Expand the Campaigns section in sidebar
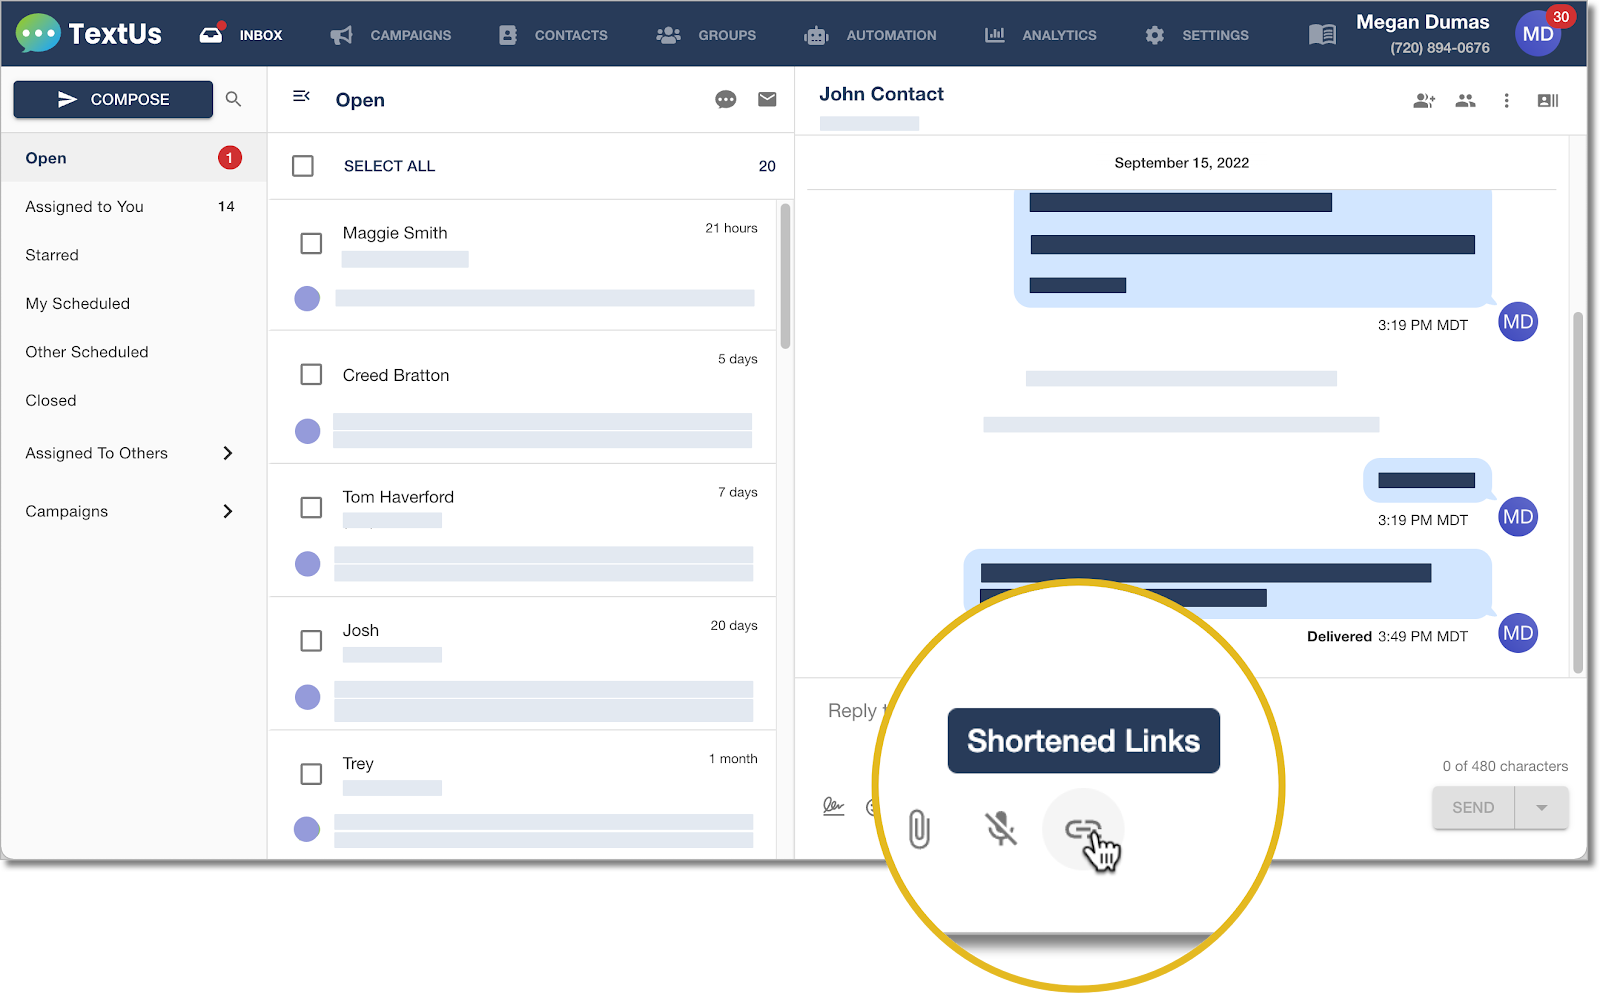Screen dimensions: 1600x997 [x=229, y=511]
